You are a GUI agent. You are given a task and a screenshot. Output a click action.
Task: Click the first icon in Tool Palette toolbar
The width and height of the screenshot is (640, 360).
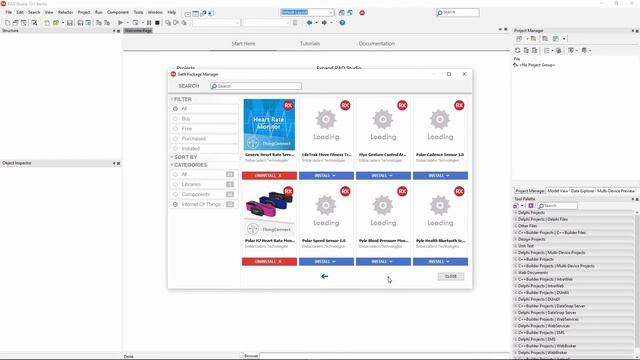tap(516, 206)
